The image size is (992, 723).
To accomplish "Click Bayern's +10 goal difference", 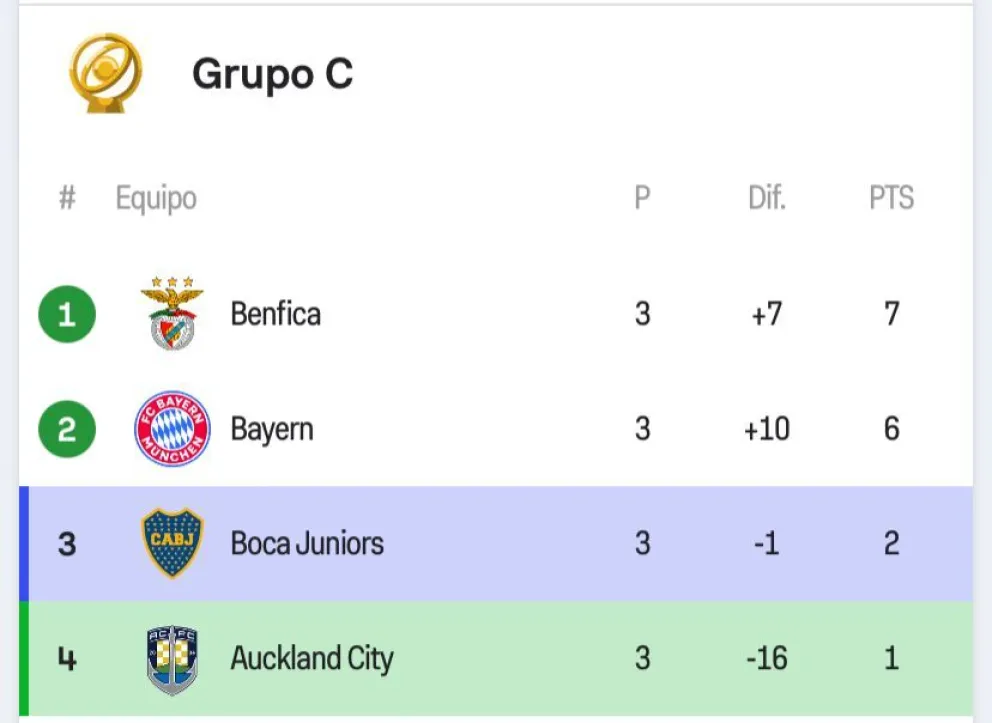I will click(767, 429).
